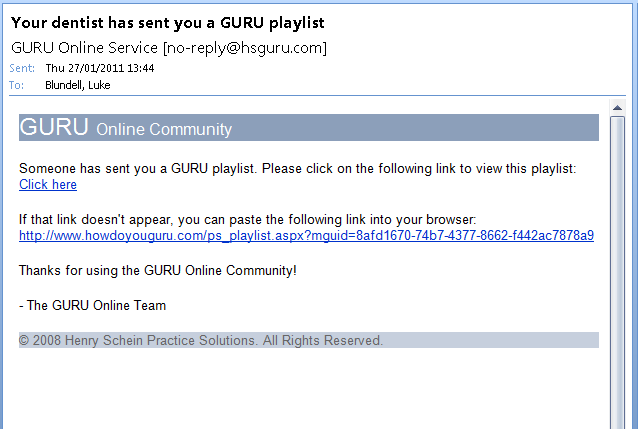Click the Henry Schein copyright footer bar

pos(309,340)
